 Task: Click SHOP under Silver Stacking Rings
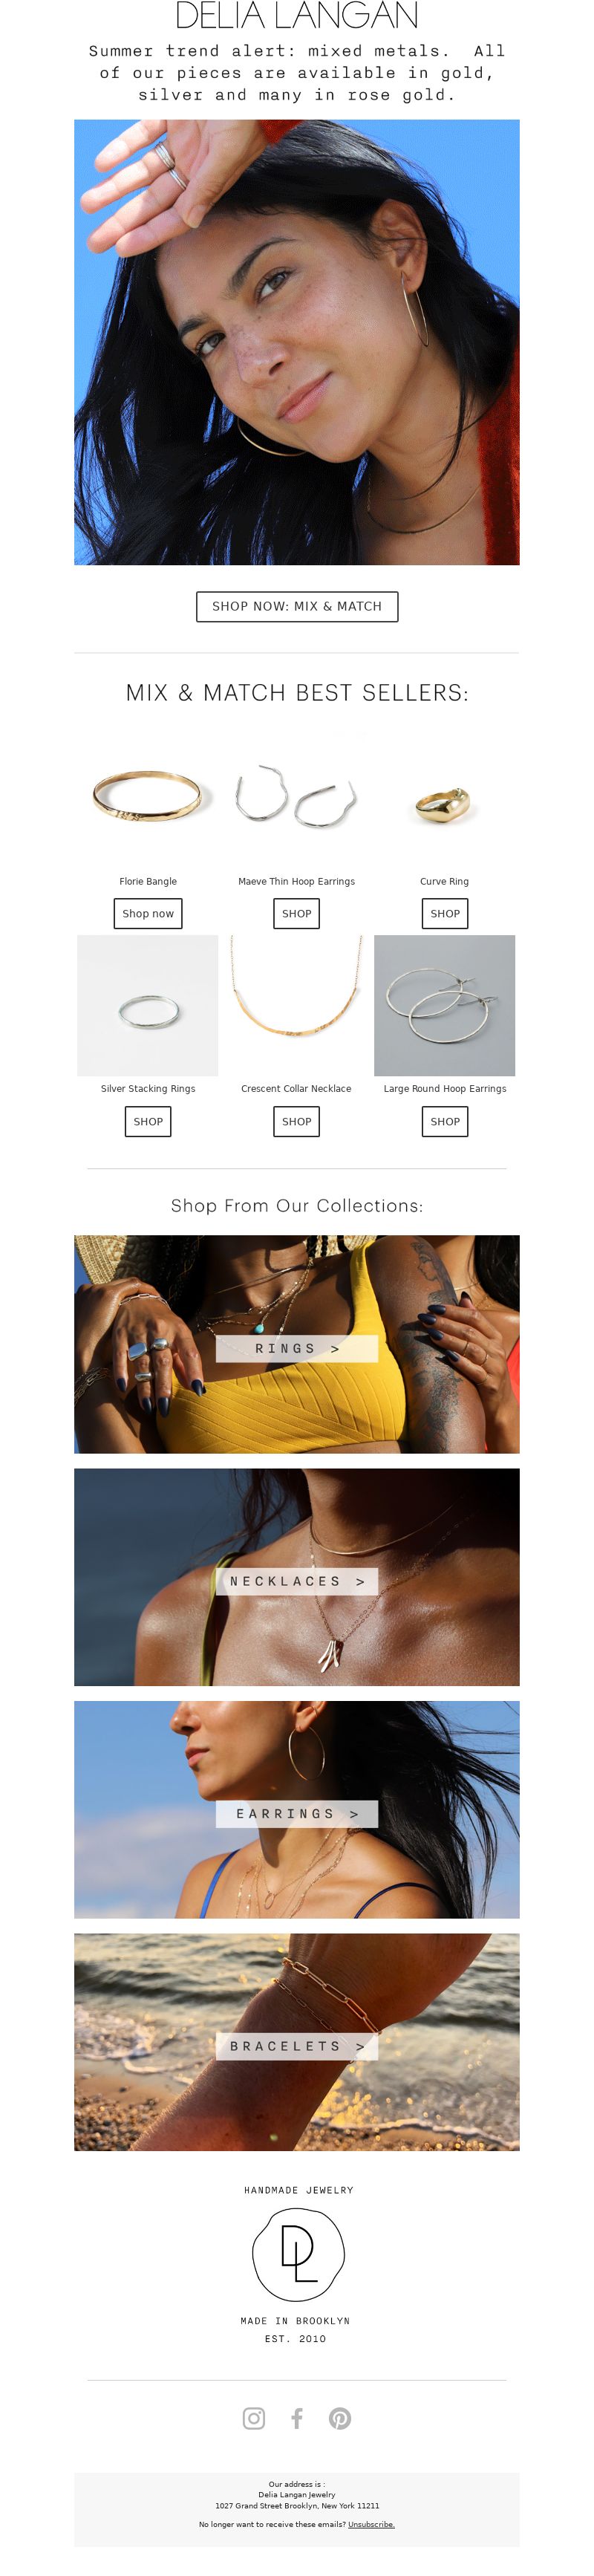pos(148,1121)
